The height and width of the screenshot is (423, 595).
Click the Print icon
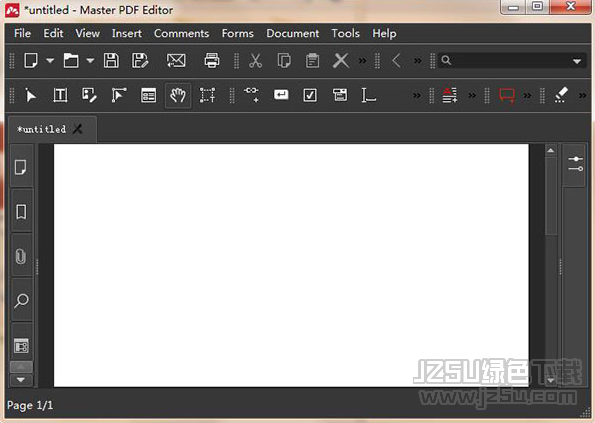[x=211, y=61]
